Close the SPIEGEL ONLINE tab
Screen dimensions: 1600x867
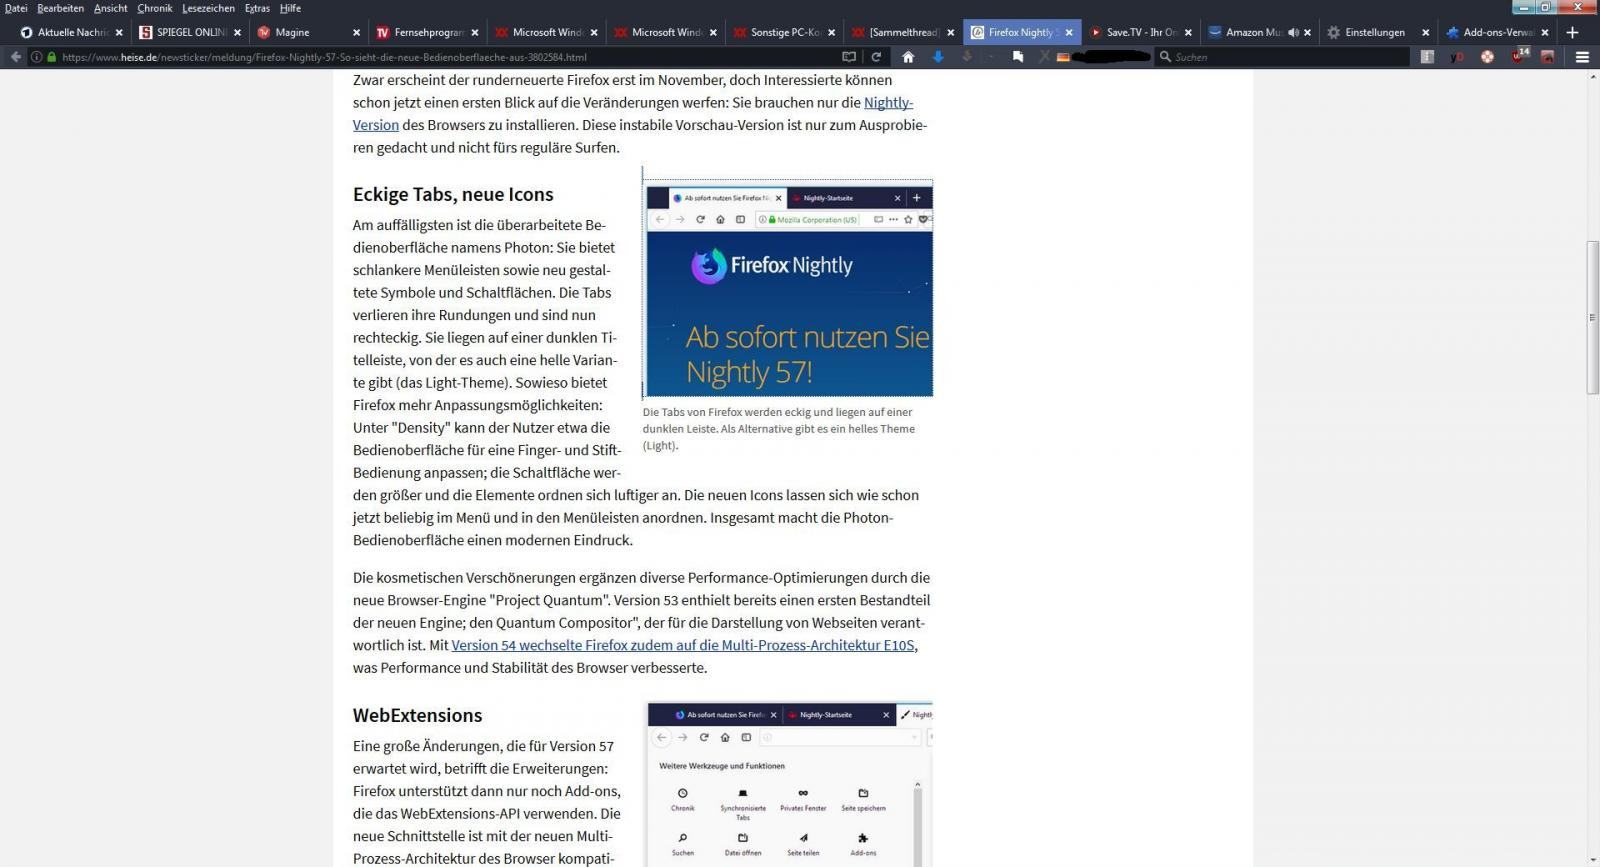[x=238, y=32]
